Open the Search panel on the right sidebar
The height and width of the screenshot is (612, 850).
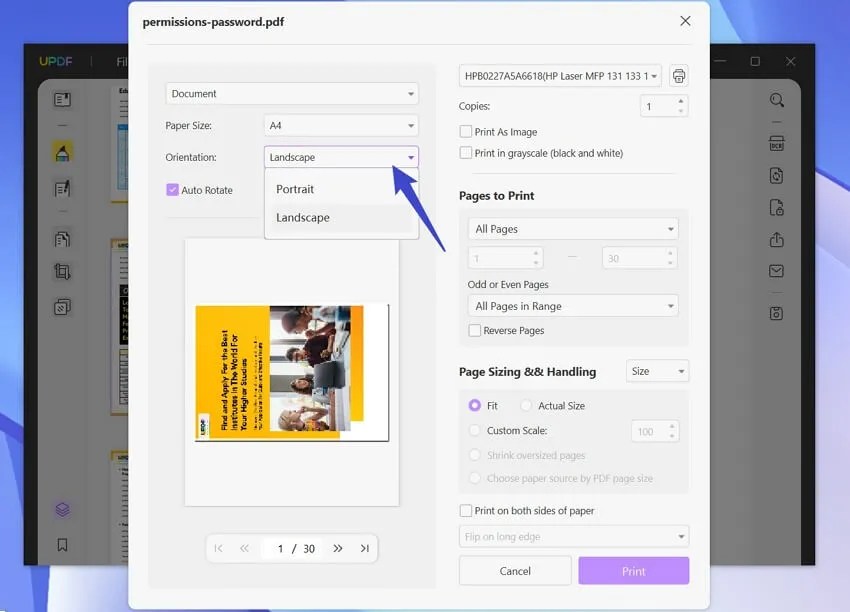coord(777,100)
